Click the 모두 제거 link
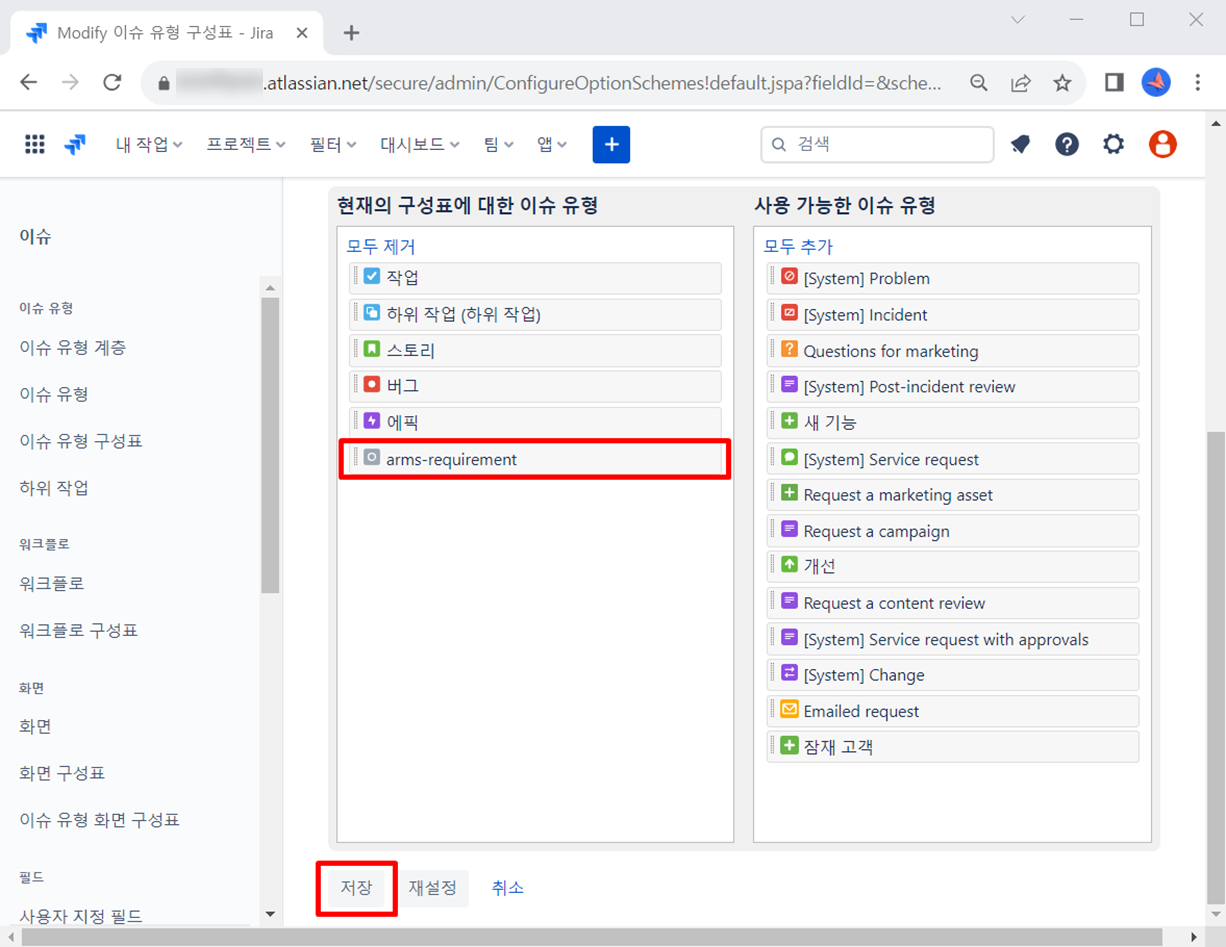Viewport: 1226px width, 947px height. point(381,246)
